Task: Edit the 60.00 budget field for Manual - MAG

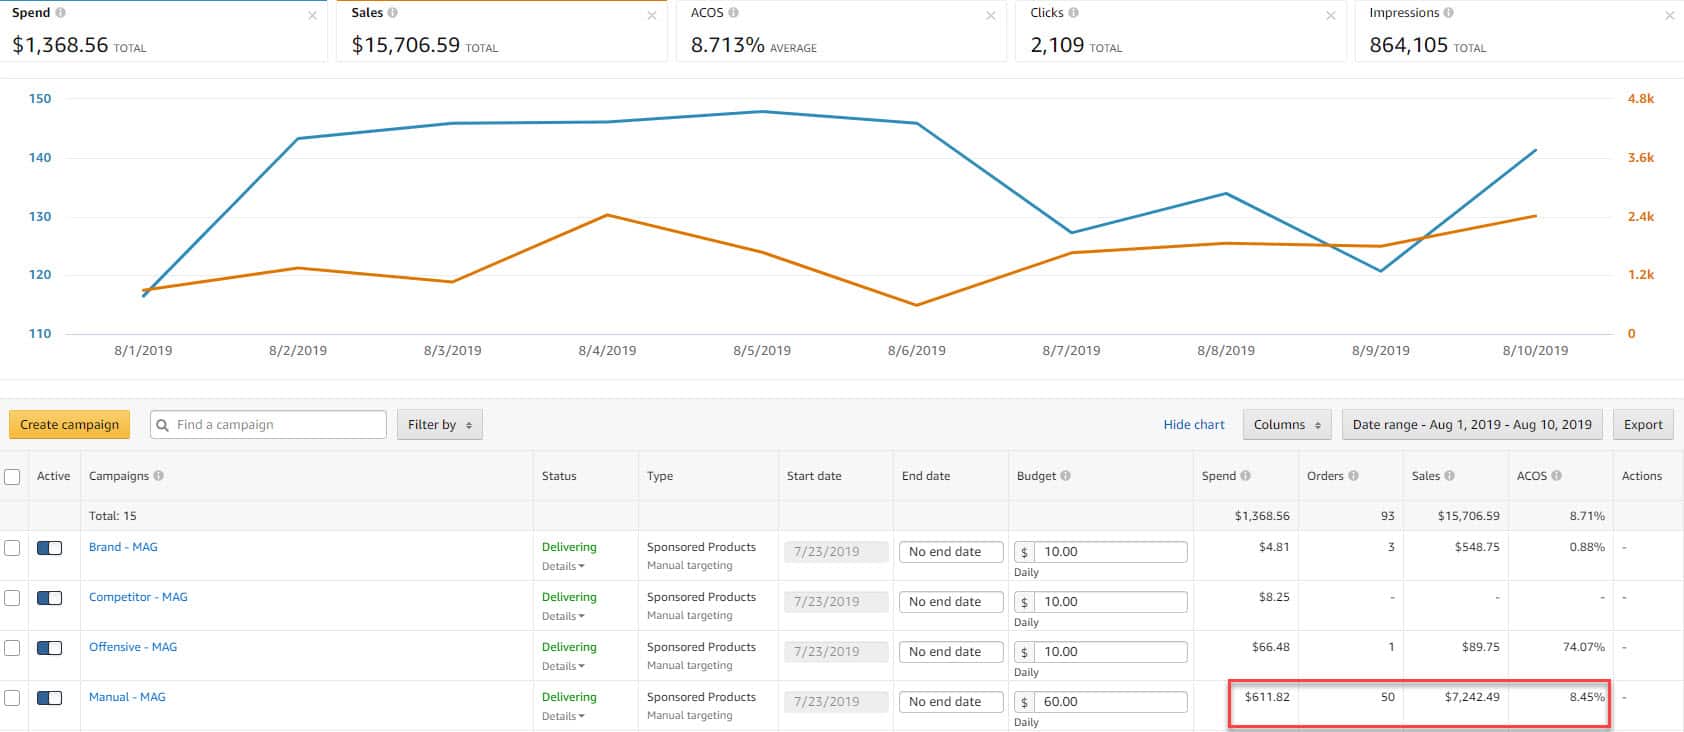Action: click(1110, 702)
